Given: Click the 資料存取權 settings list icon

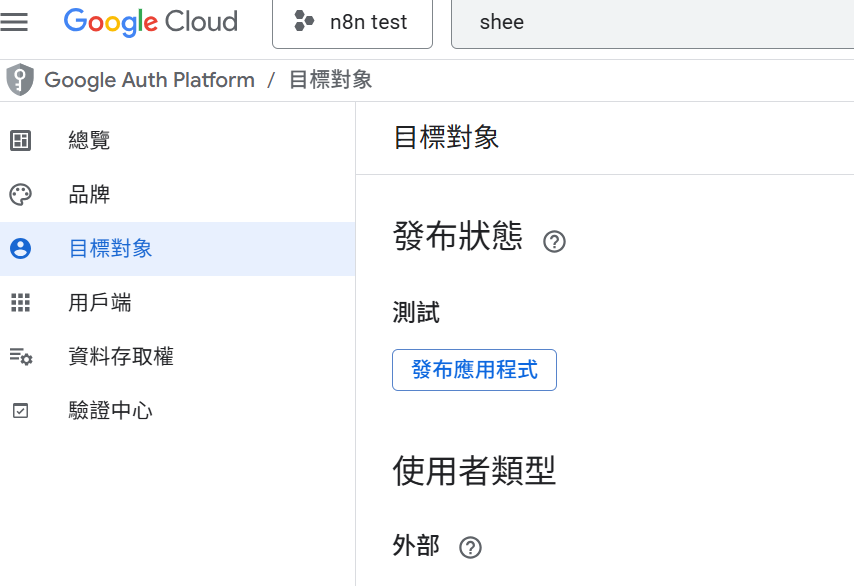Looking at the screenshot, I should pyautogui.click(x=20, y=357).
